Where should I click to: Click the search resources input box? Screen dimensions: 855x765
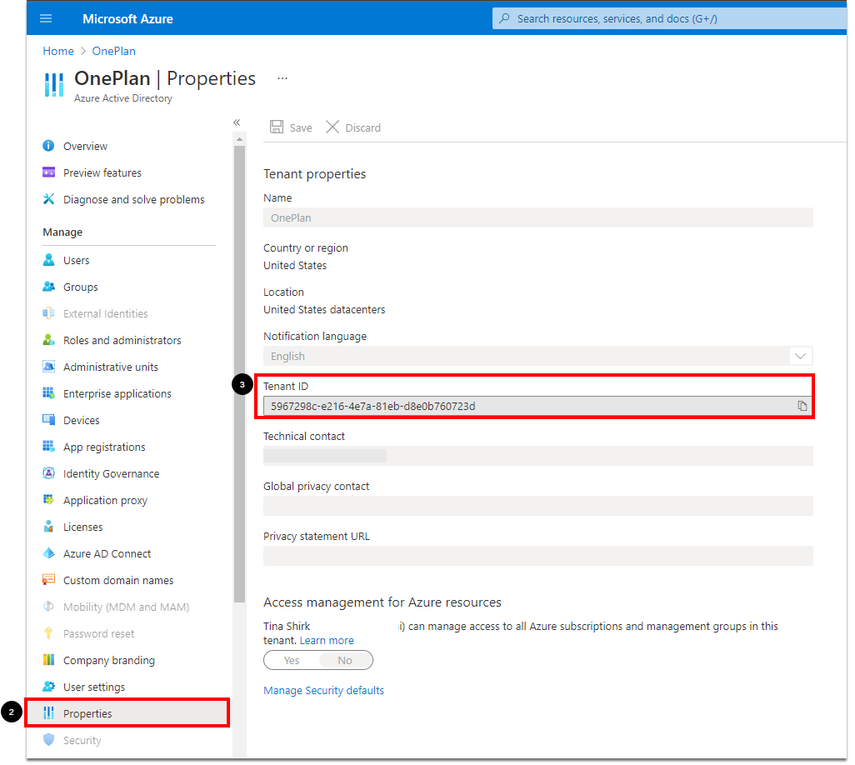[670, 18]
